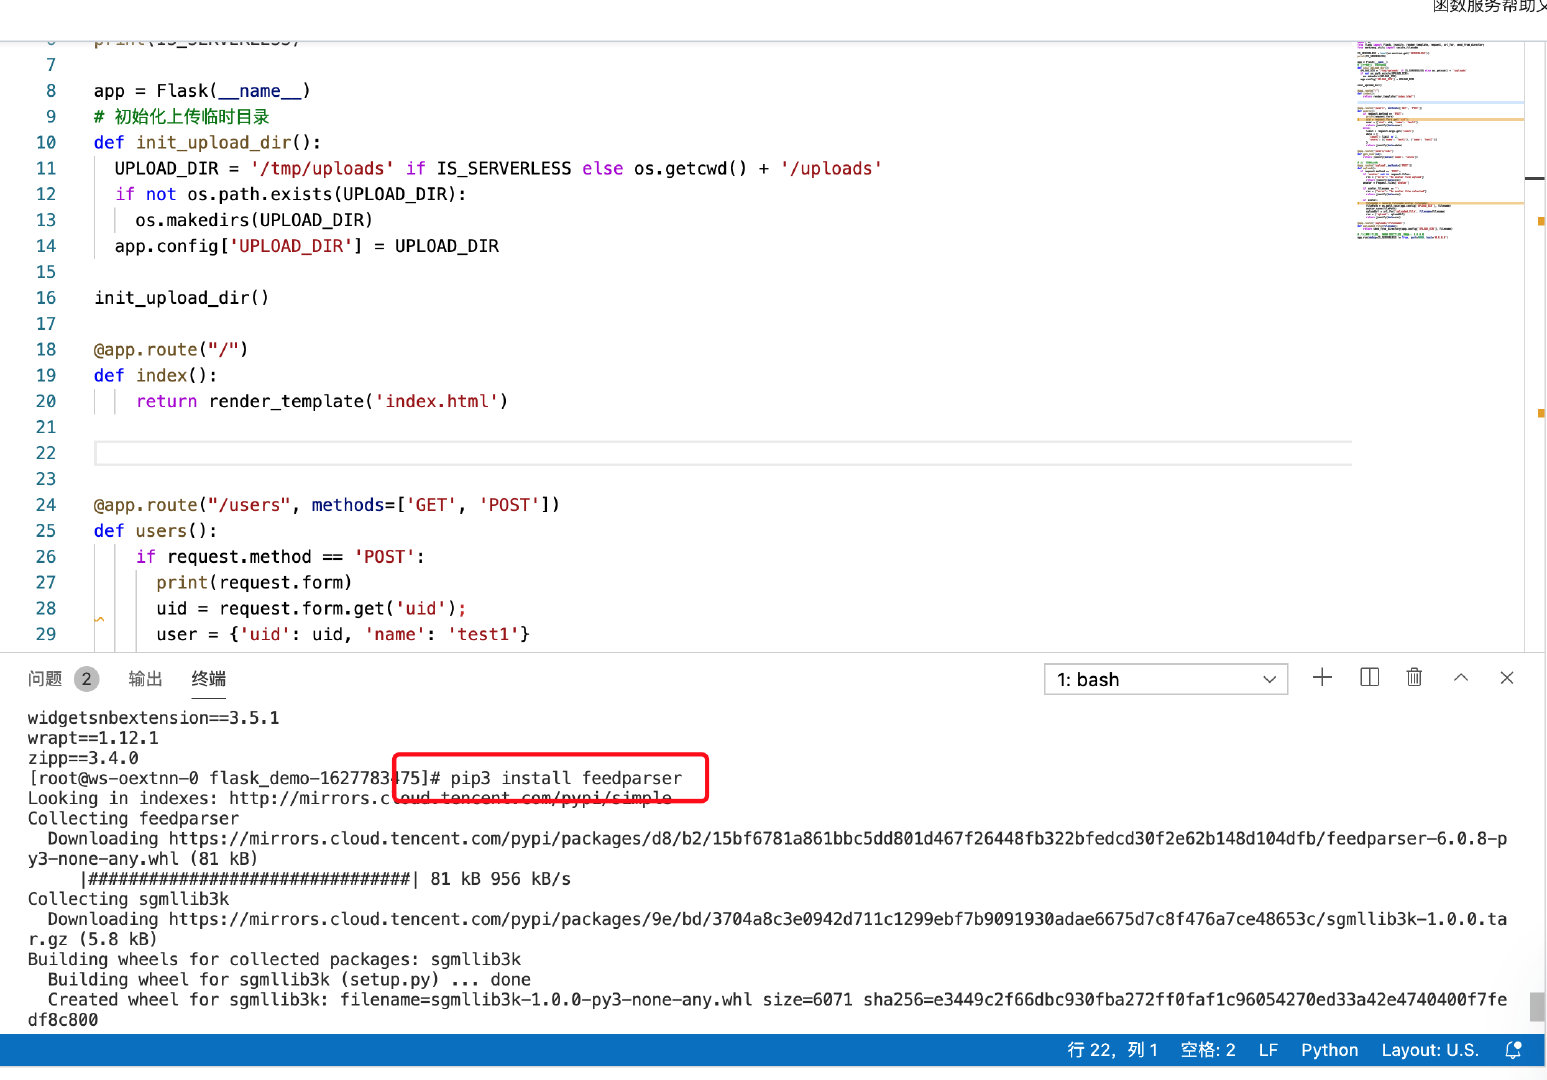
Task: Select the 终端 tab
Action: 209,679
